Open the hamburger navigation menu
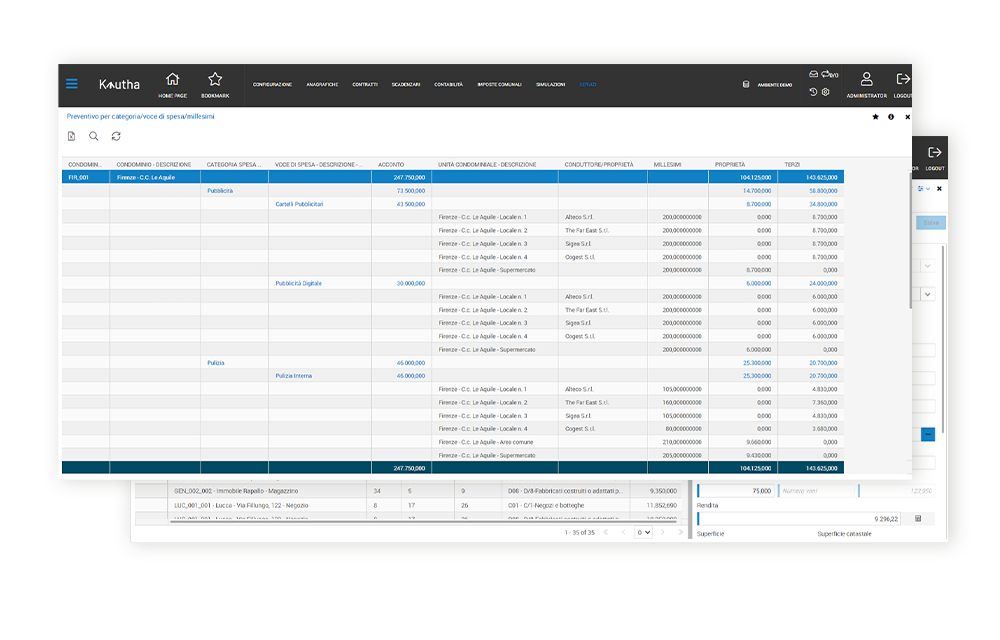The width and height of the screenshot is (1000, 640). tap(71, 84)
